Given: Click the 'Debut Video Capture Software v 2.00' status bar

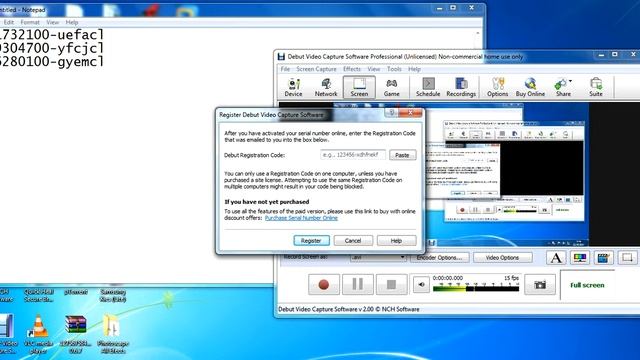Looking at the screenshot, I should [349, 309].
